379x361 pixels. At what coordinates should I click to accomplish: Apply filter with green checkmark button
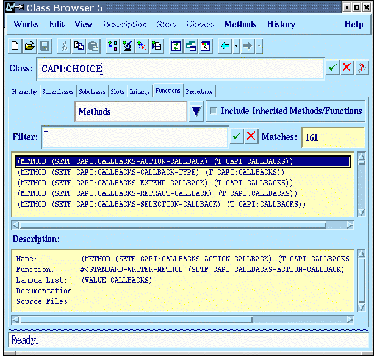click(x=237, y=136)
